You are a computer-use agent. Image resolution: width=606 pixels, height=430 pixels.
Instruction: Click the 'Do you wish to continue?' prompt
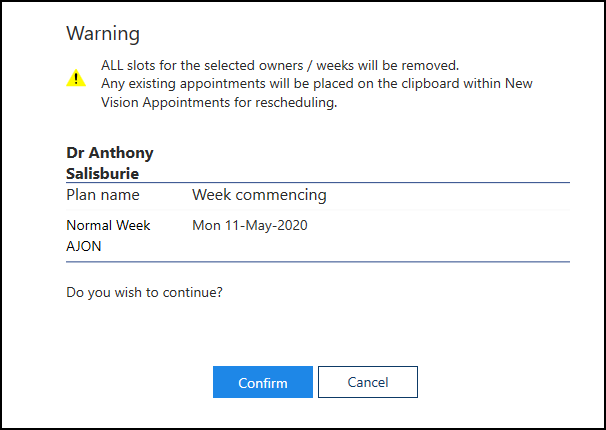[144, 293]
